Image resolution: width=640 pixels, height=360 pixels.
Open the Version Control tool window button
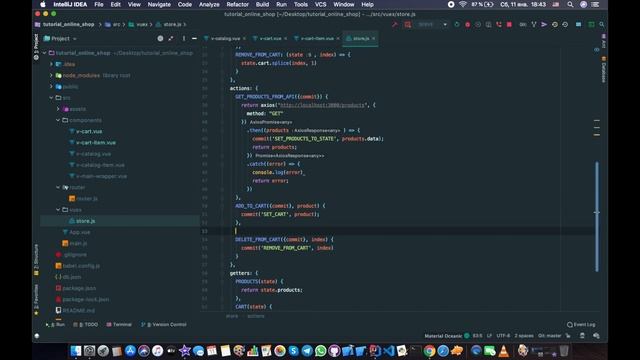point(164,324)
